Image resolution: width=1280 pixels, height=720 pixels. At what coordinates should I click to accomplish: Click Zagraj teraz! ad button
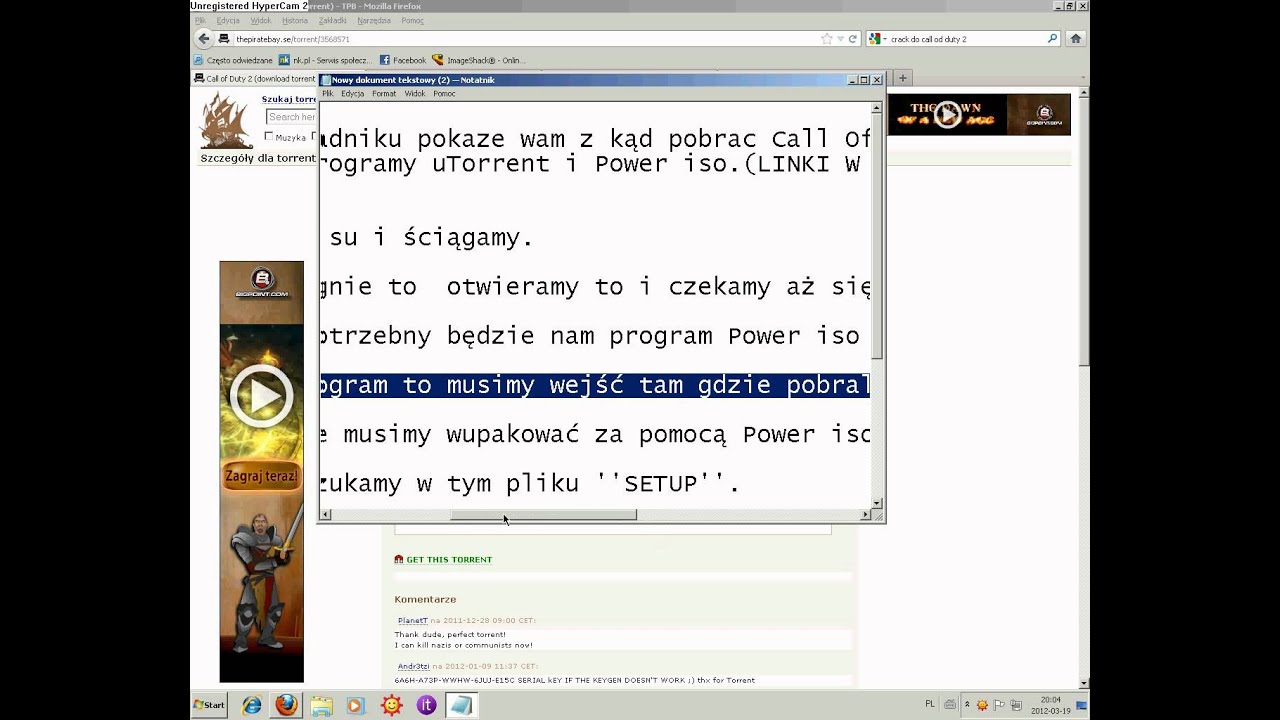click(x=261, y=477)
